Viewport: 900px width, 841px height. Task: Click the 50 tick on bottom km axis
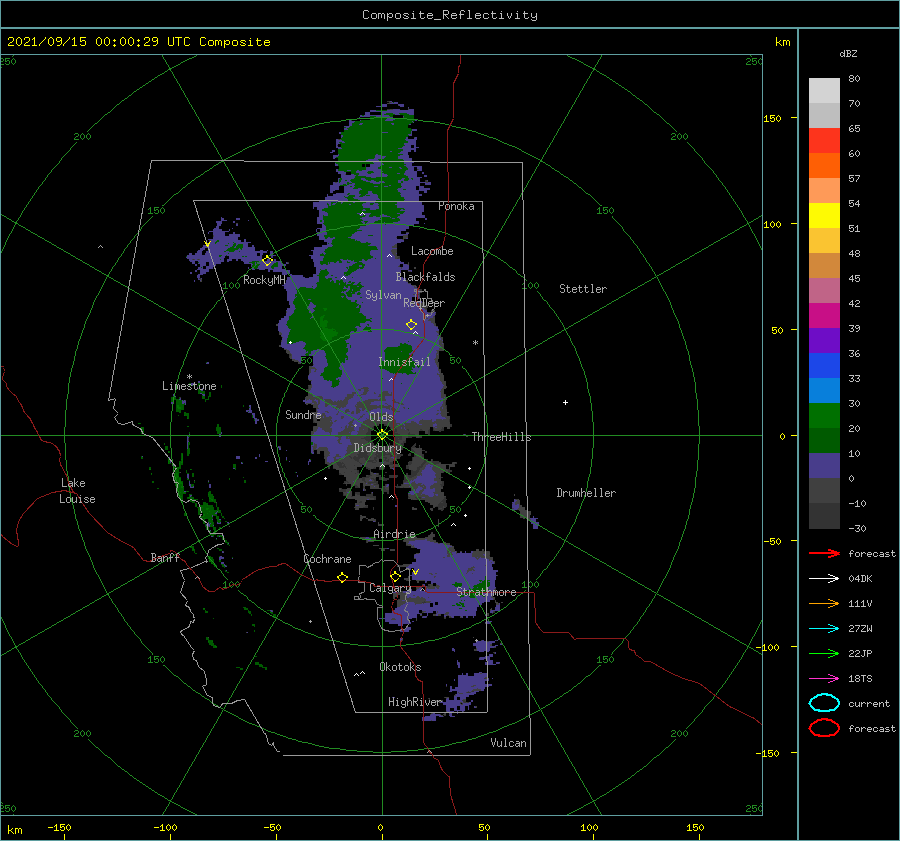[484, 827]
